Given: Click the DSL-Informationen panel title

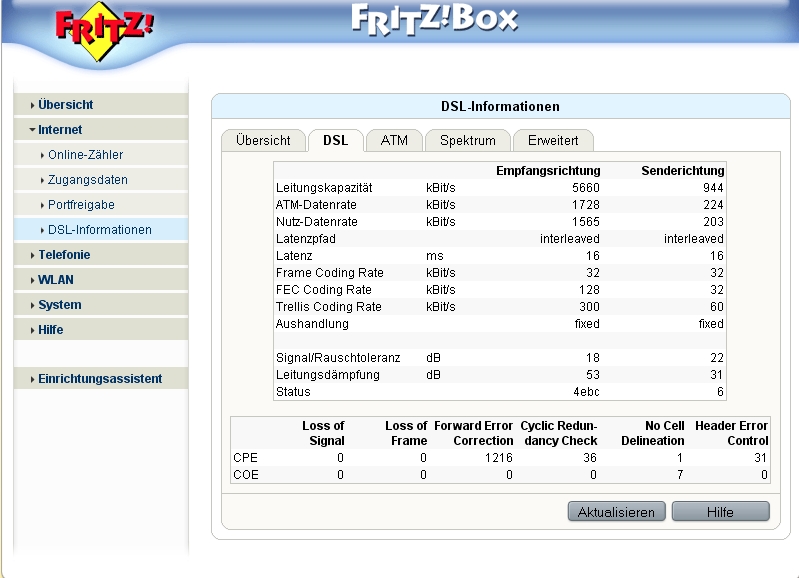Looking at the screenshot, I should click(x=500, y=107).
